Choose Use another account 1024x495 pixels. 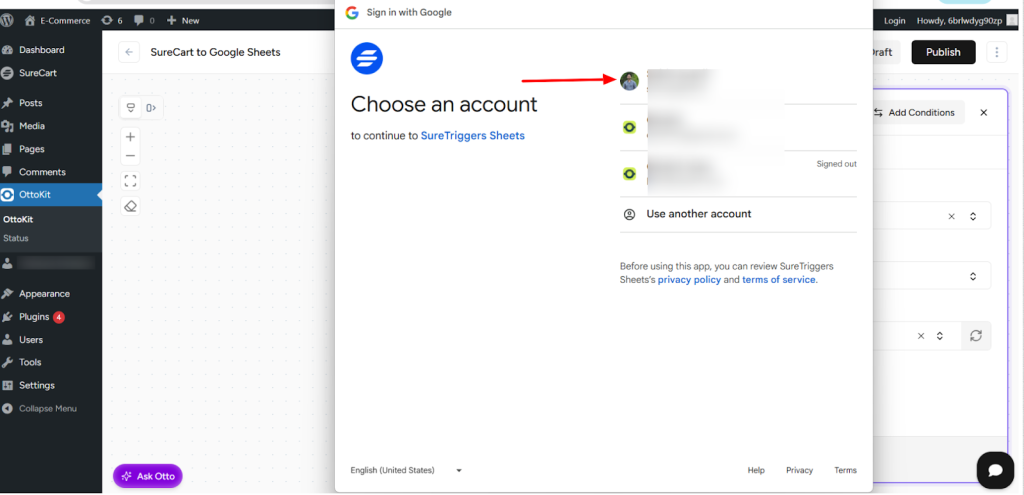point(698,214)
